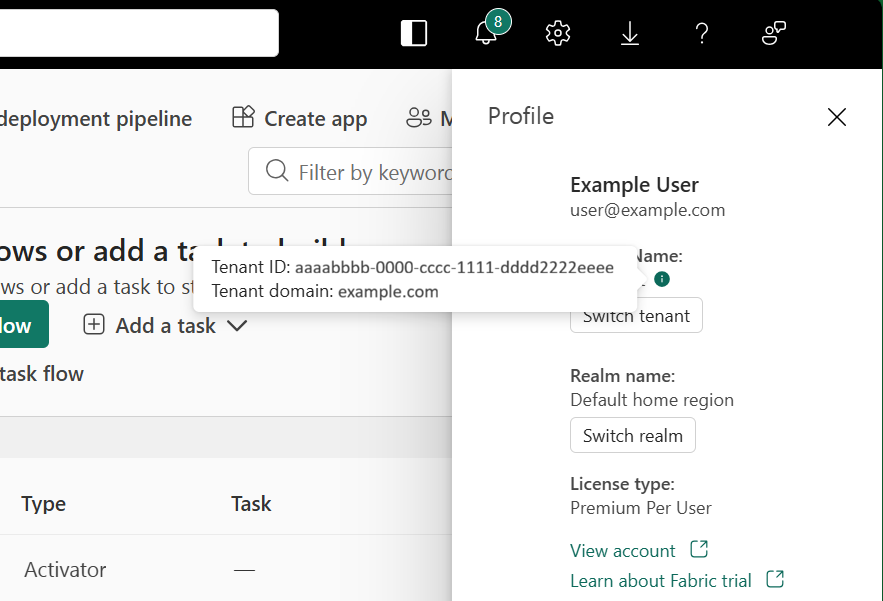Select the Activator row in the task table
883x601 pixels.
63,569
